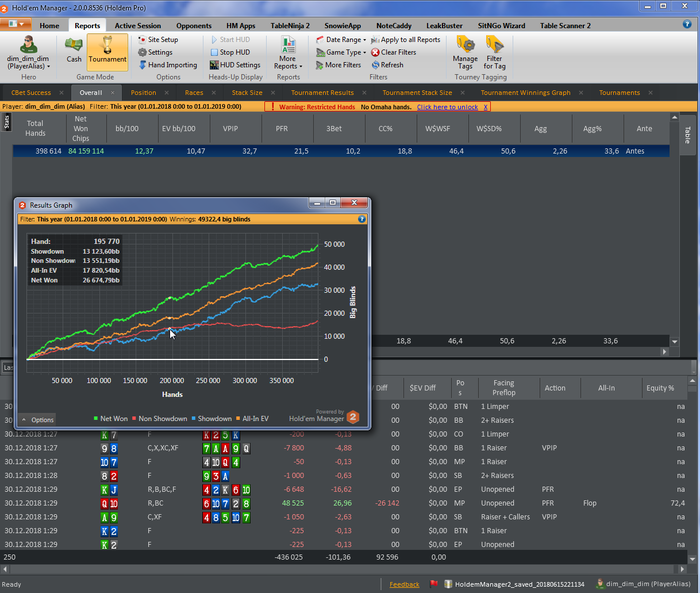Click the red flag status bar icon
Screen dimensions: 700x593
433,584
